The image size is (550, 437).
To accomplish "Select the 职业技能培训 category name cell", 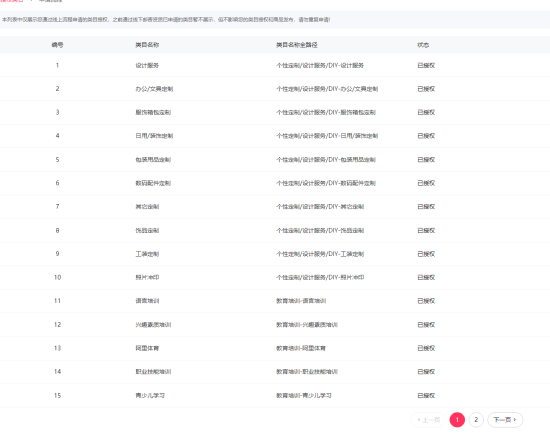I will pyautogui.click(x=153, y=372).
